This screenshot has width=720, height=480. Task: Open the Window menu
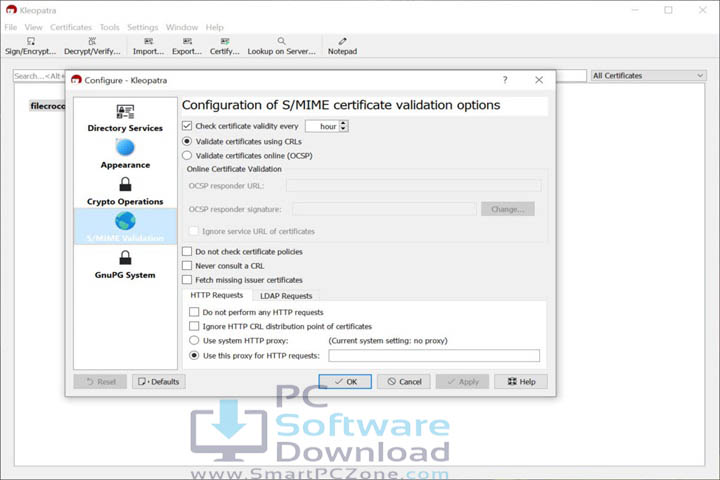tap(181, 27)
